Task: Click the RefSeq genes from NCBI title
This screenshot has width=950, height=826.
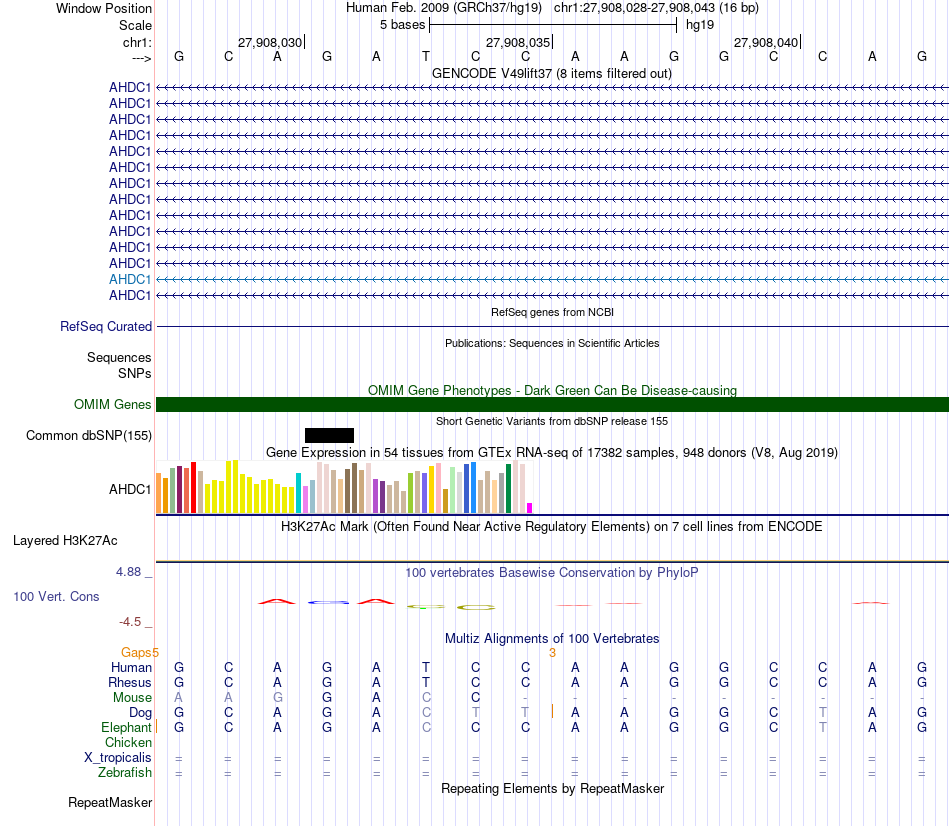Action: click(552, 312)
